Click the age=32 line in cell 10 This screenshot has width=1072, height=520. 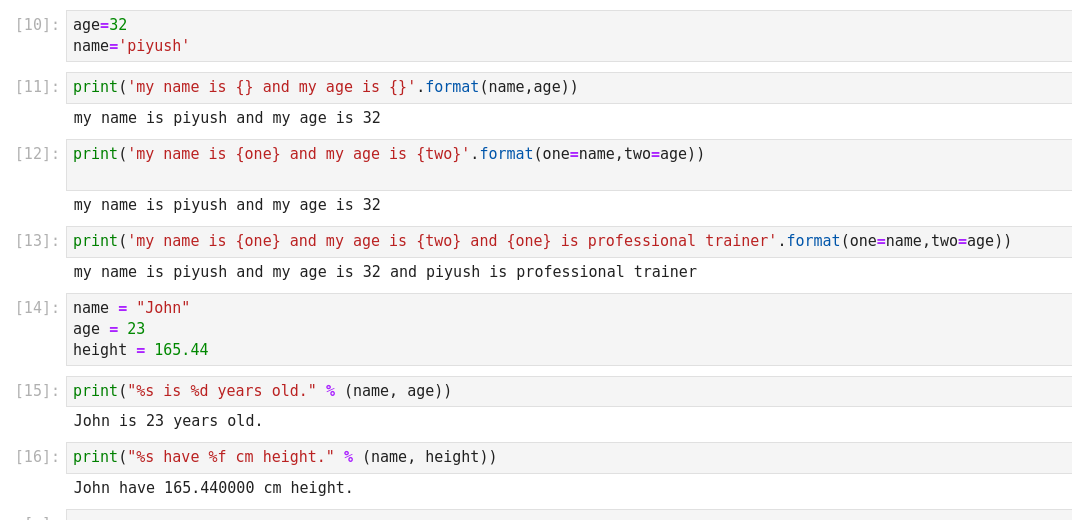tap(100, 25)
